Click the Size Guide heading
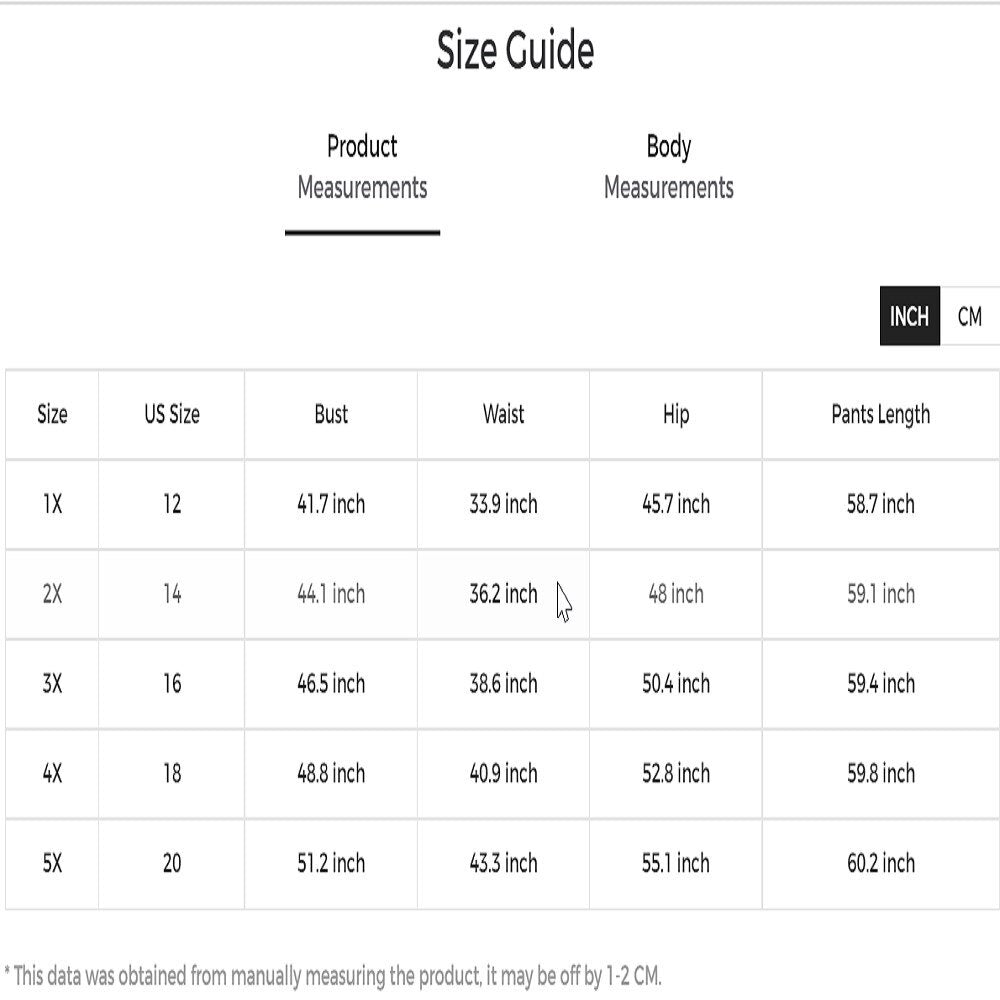The width and height of the screenshot is (1000, 1000). point(515,50)
